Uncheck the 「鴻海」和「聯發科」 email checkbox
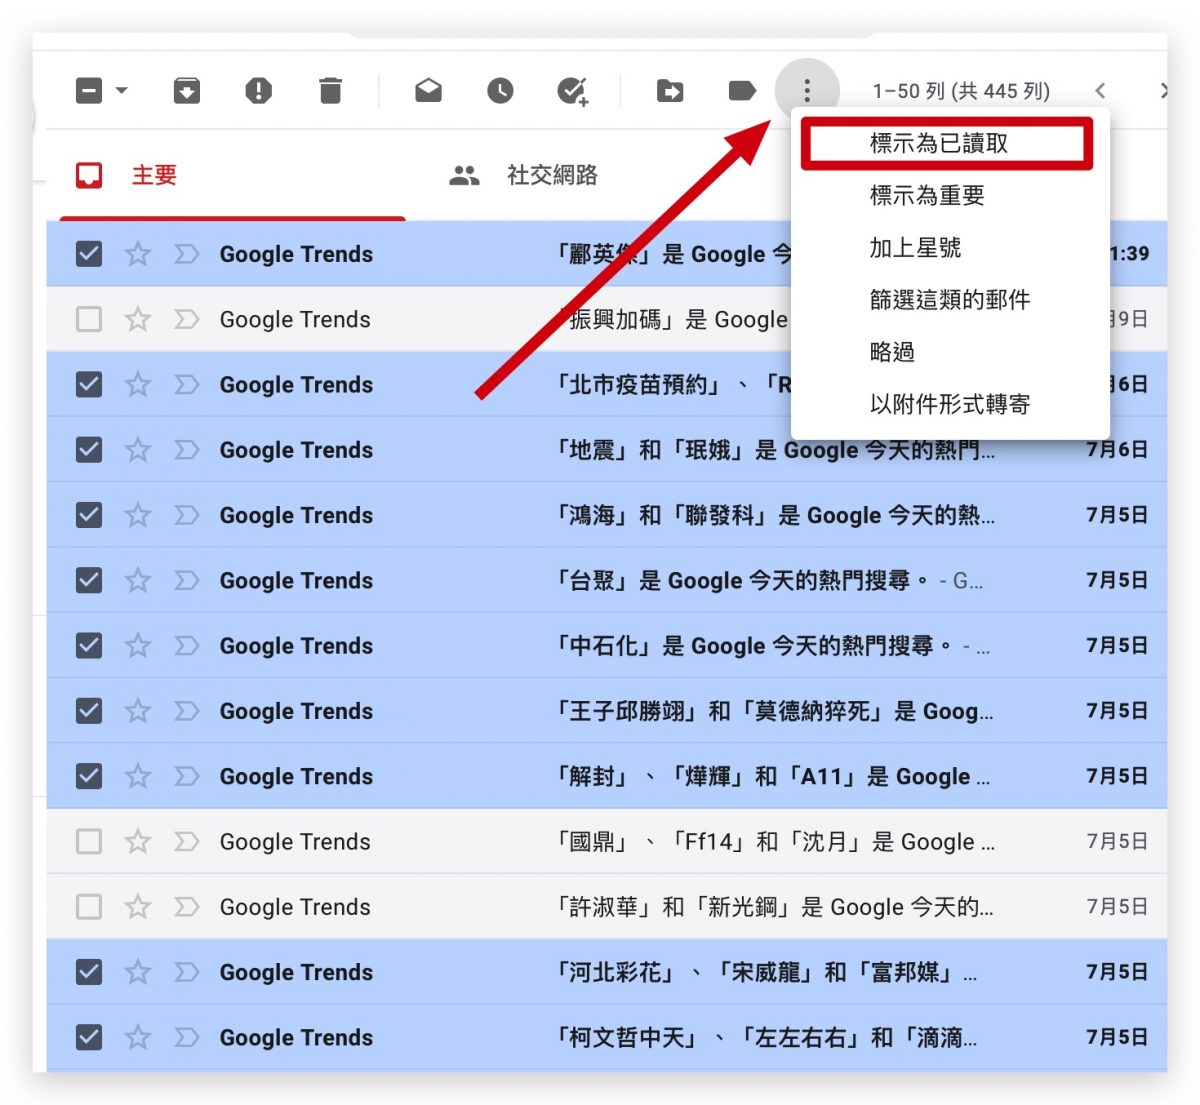Viewport: 1200px width, 1105px height. click(x=89, y=515)
